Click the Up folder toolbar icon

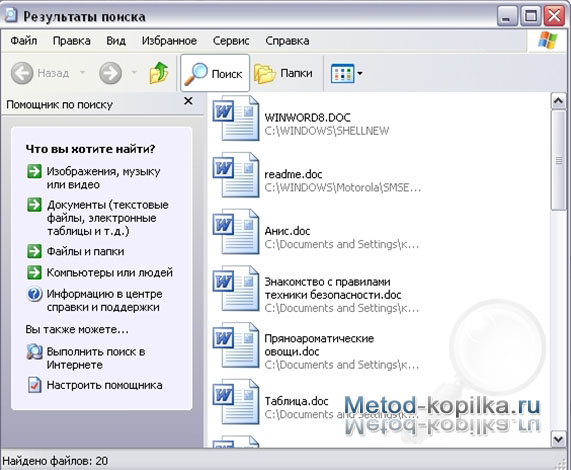click(158, 73)
